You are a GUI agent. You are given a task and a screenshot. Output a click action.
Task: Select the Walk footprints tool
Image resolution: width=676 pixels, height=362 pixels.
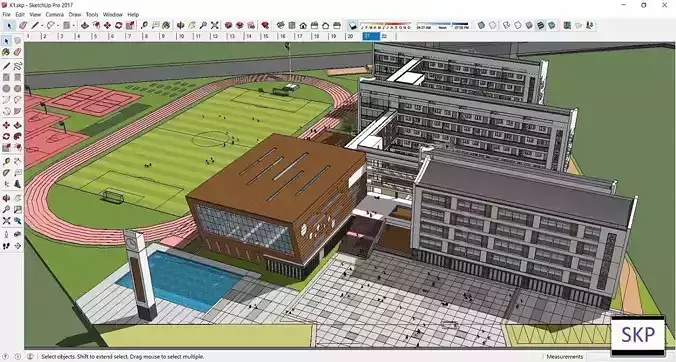pyautogui.click(x=6, y=245)
